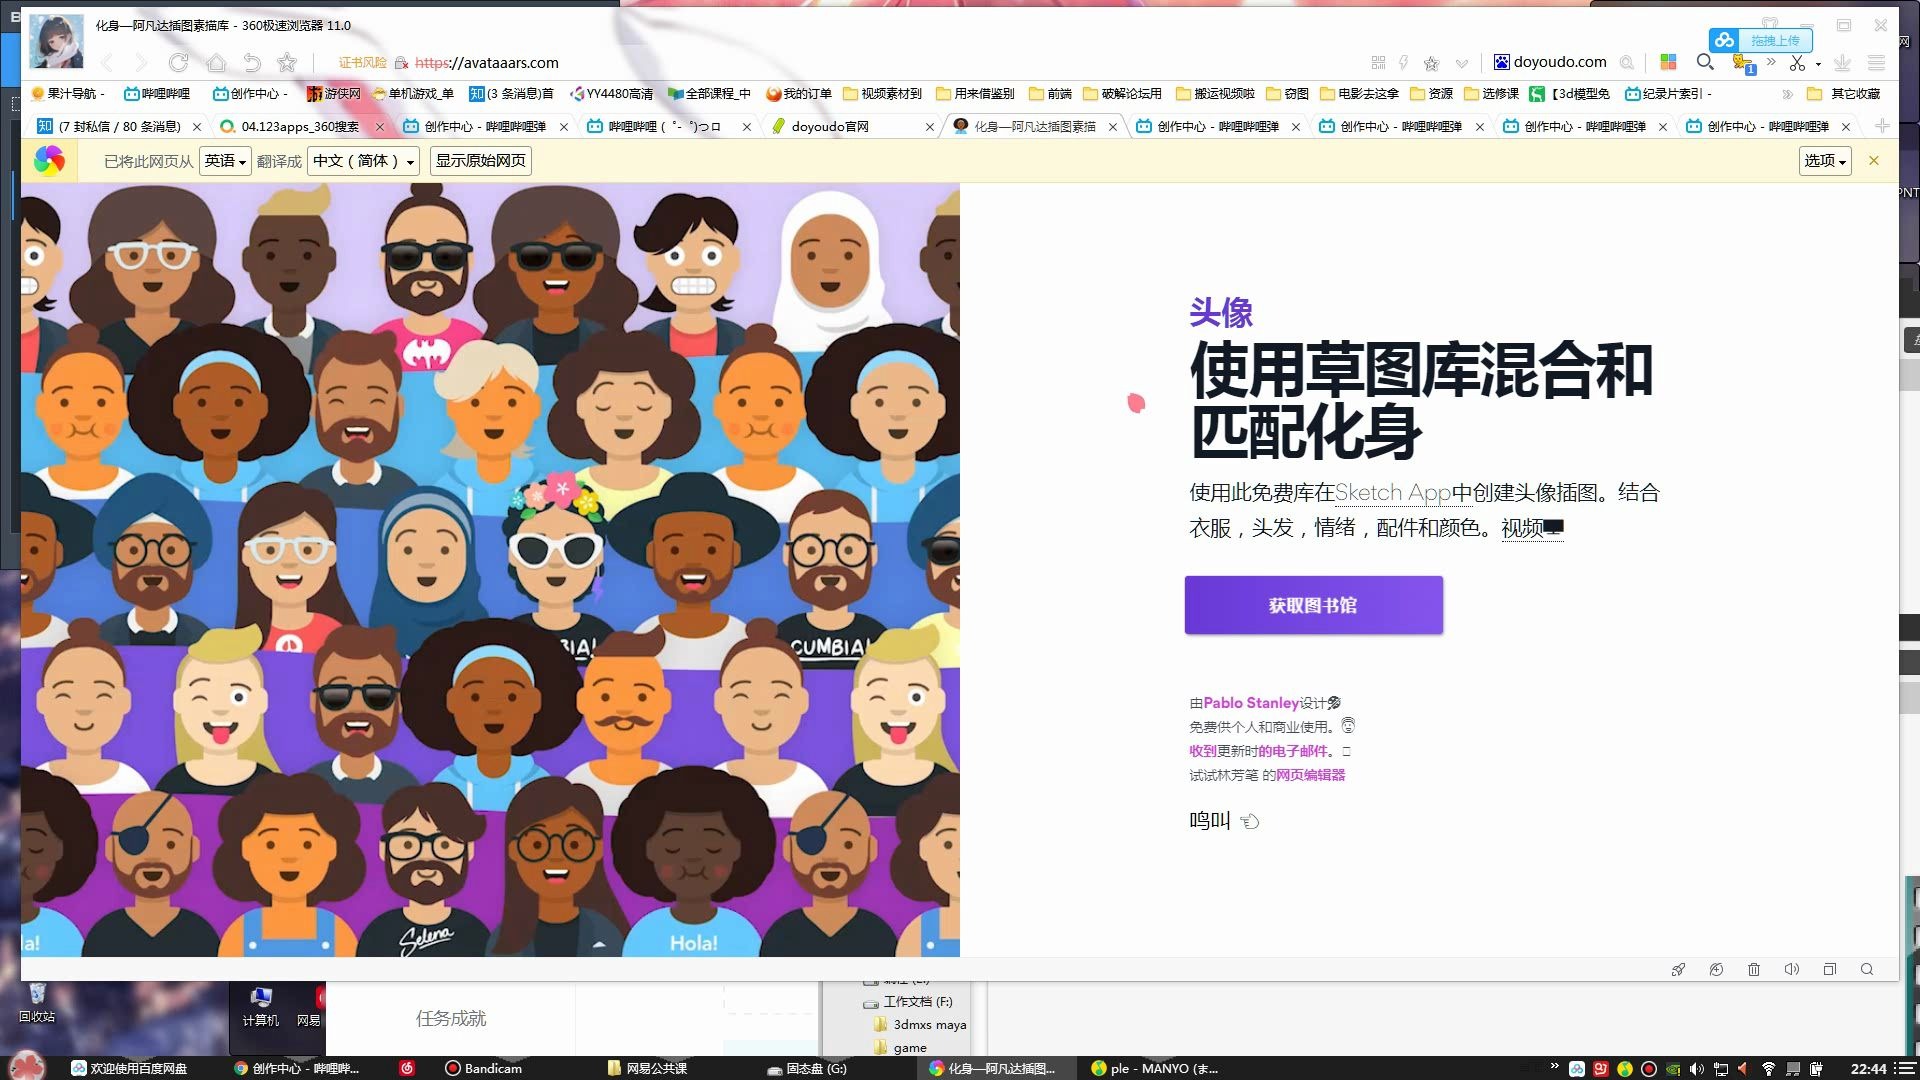This screenshot has height=1080, width=1920.
Task: Go to the browser home page icon
Action: coord(215,63)
